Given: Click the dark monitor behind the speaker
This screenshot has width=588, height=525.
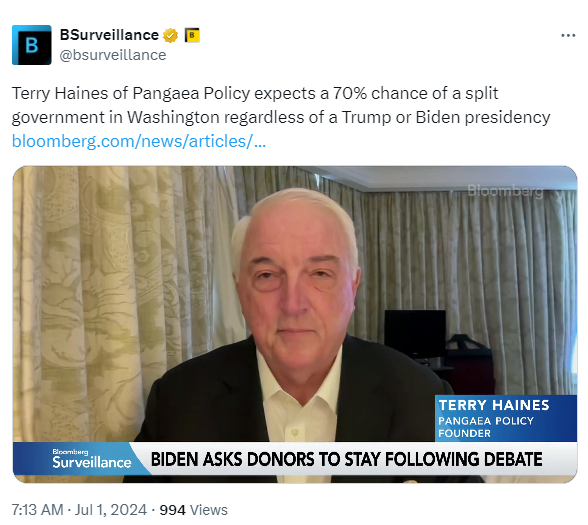Looking at the screenshot, I should [415, 334].
